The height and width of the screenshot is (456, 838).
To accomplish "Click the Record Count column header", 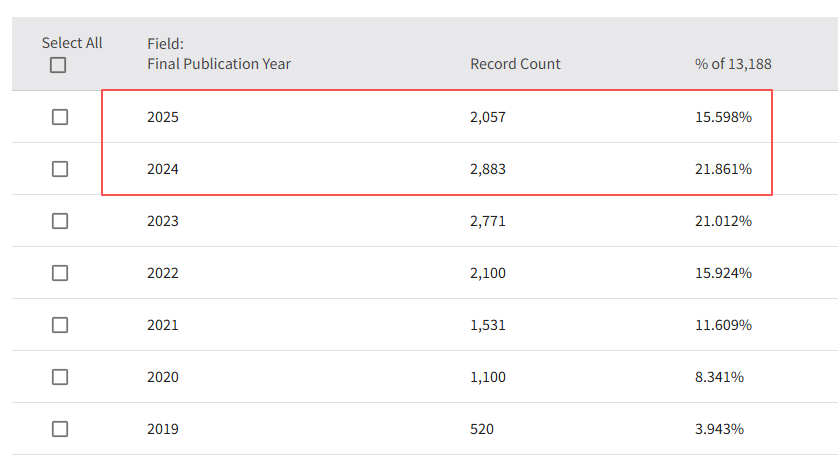I will coord(515,64).
